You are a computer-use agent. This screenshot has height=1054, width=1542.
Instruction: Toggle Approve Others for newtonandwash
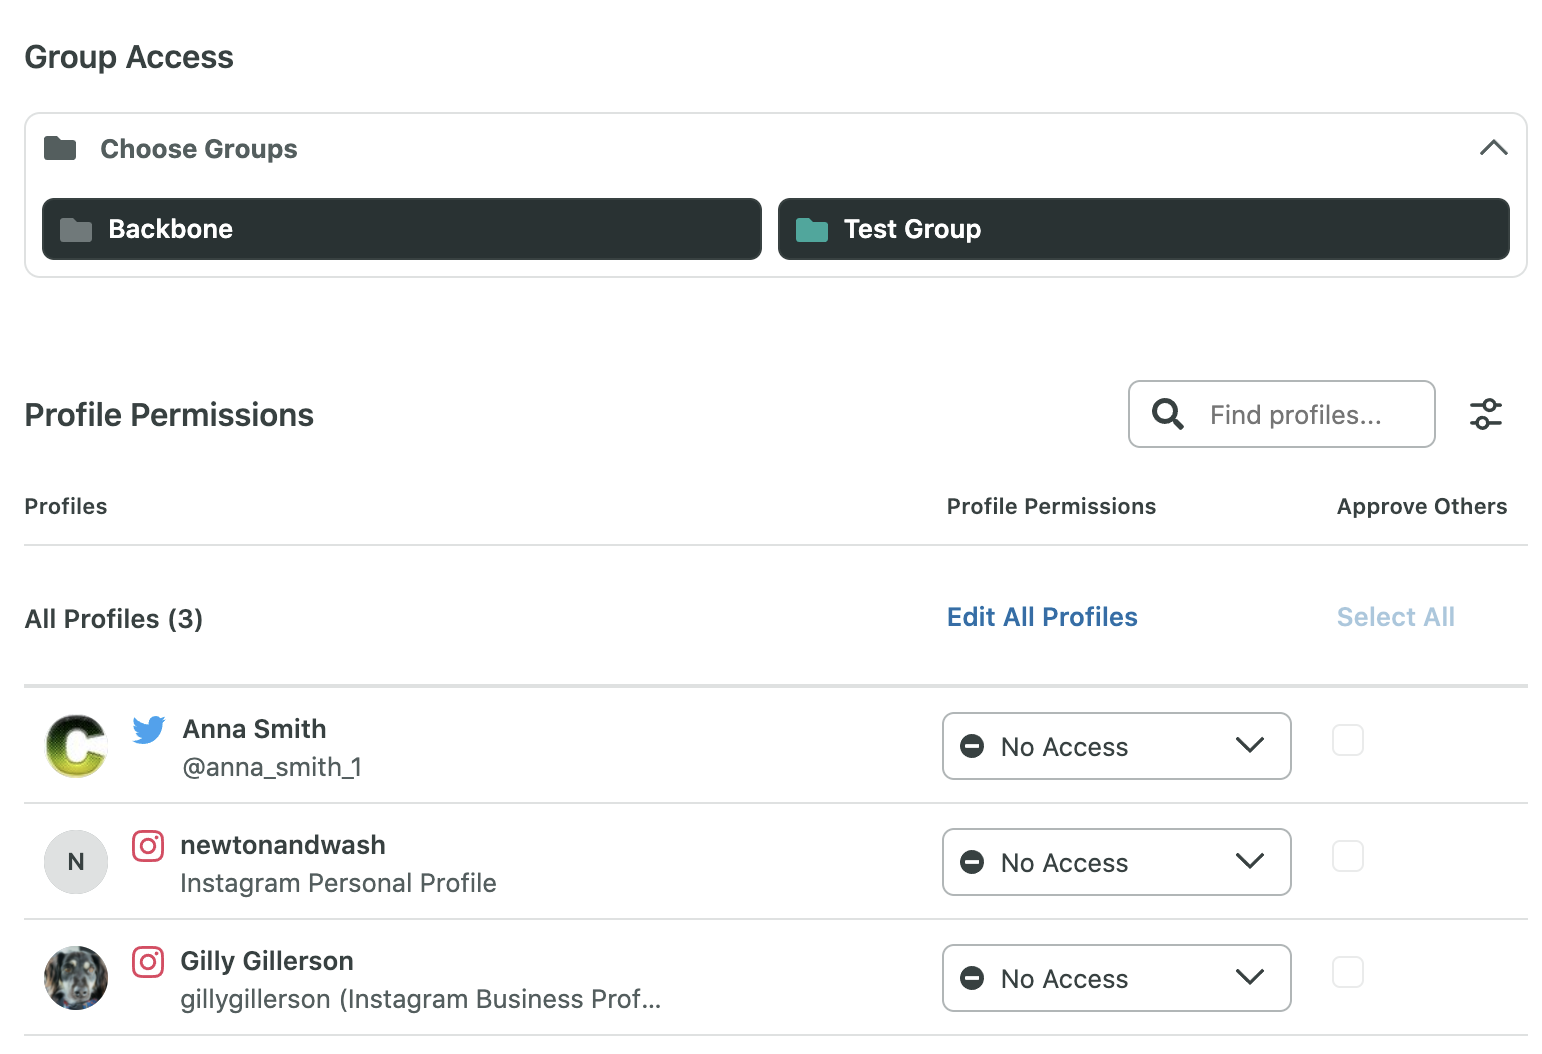coord(1348,856)
